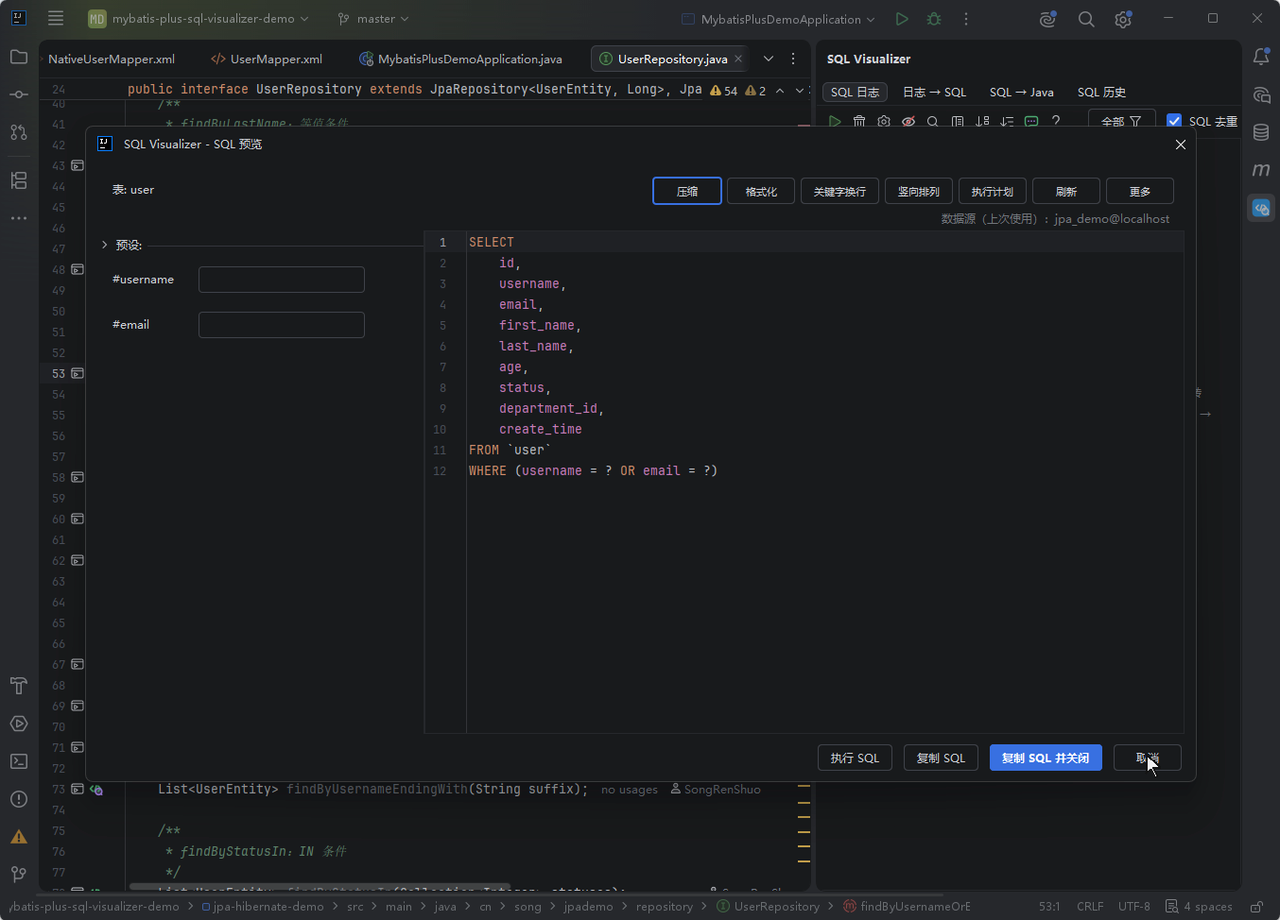Click the #username parameter input field
1280x920 pixels.
(281, 280)
